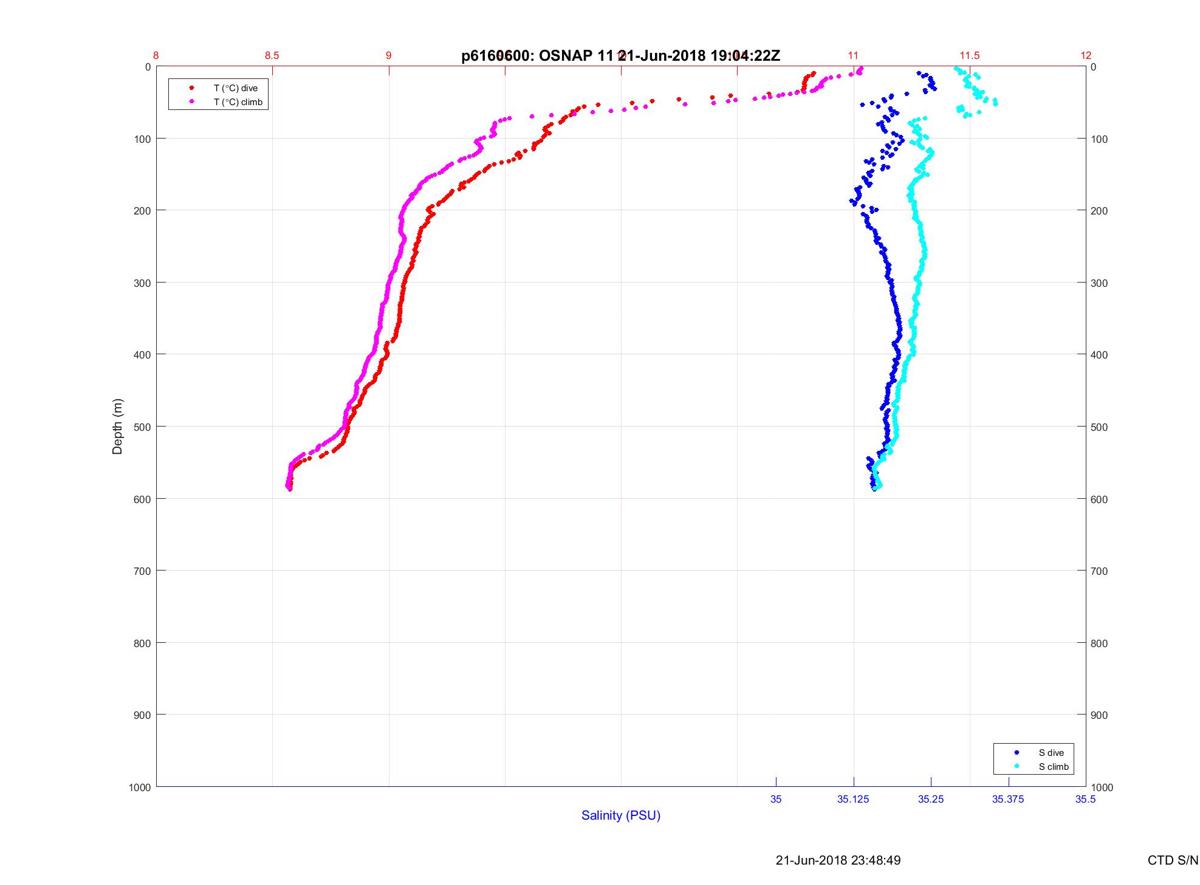Click right-axis depth label '700'
This screenshot has height=885, width=1200.
click(x=1101, y=571)
